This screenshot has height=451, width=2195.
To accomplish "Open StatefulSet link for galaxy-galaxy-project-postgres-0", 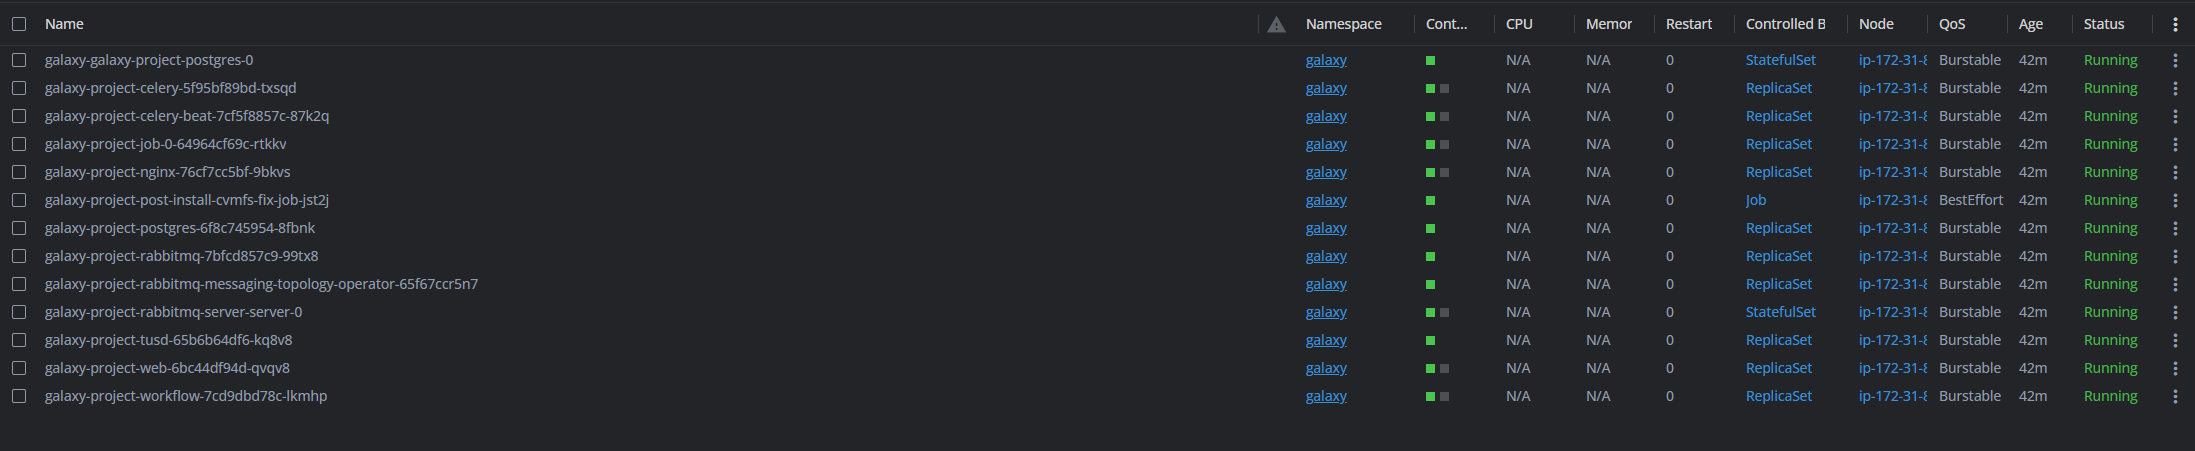I will click(1780, 60).
